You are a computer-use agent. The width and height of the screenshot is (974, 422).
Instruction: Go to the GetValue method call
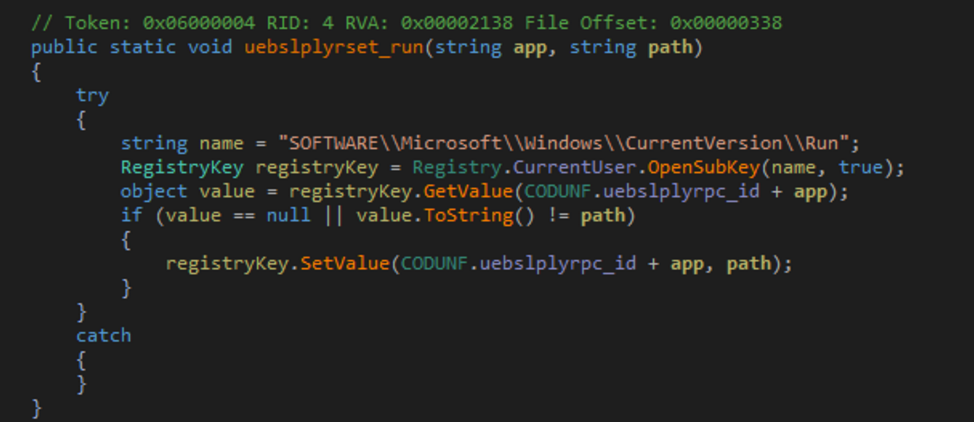pos(468,192)
